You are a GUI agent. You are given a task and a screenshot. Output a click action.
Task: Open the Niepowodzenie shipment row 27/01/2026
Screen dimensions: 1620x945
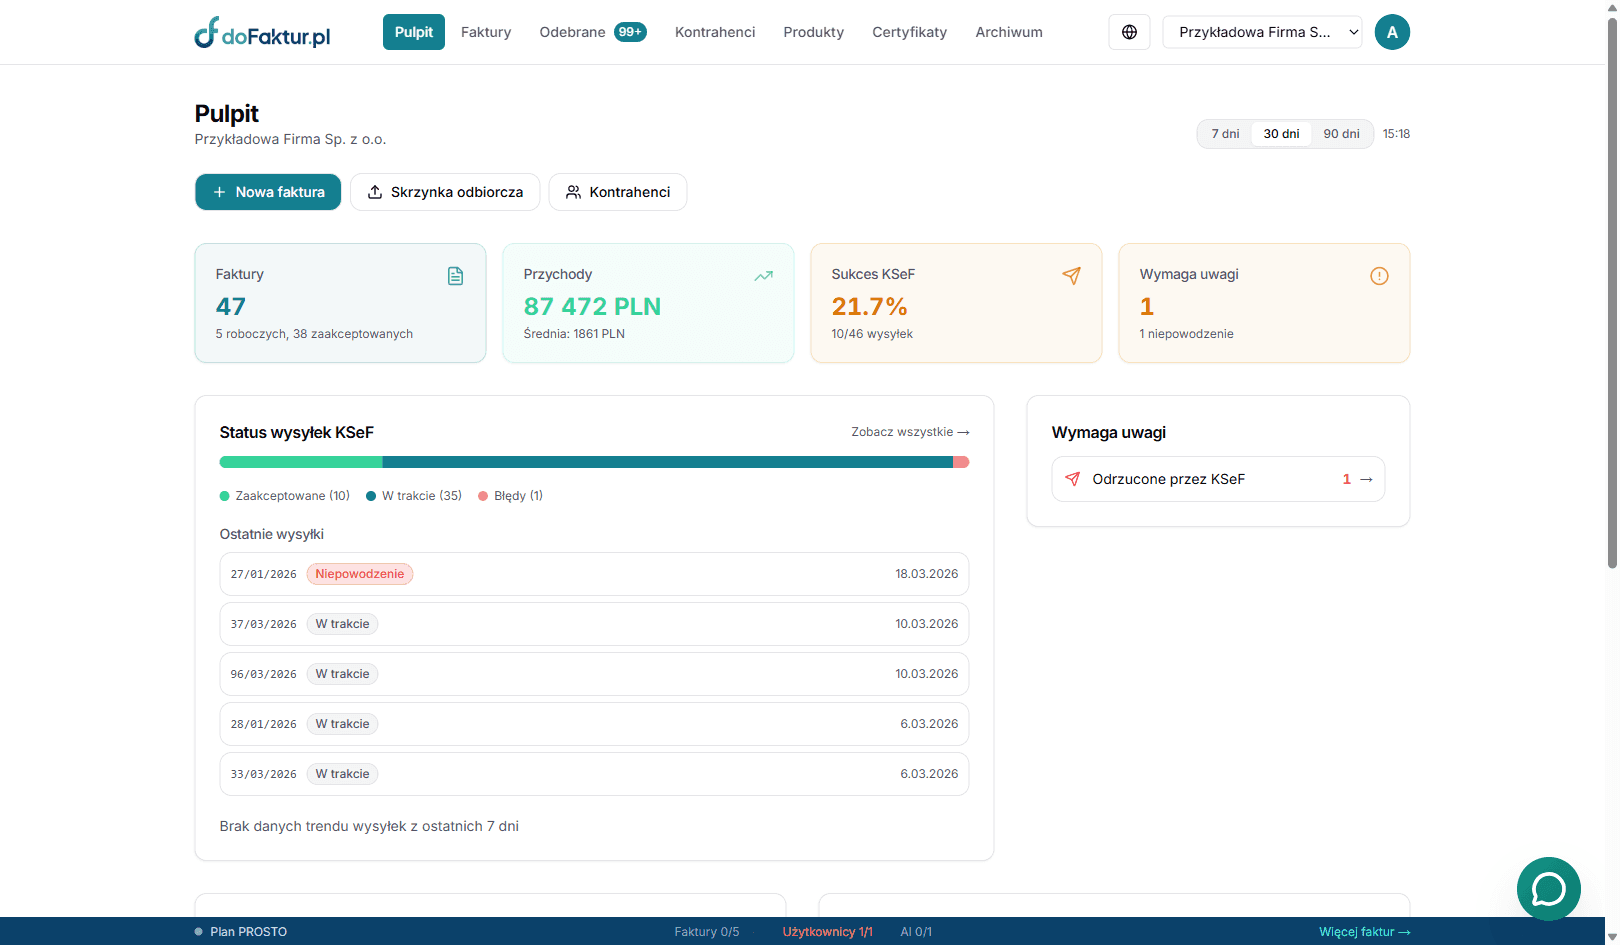coord(594,574)
